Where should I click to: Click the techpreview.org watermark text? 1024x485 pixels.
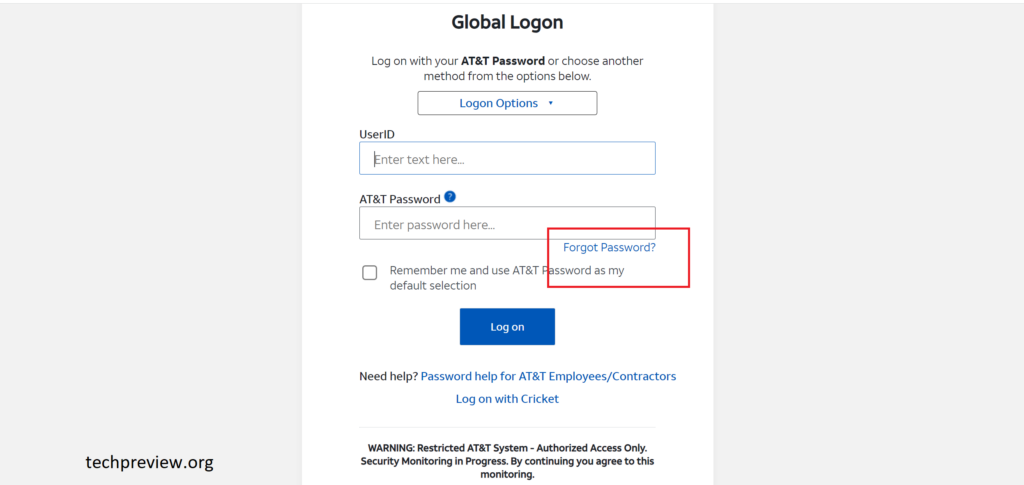pyautogui.click(x=149, y=462)
